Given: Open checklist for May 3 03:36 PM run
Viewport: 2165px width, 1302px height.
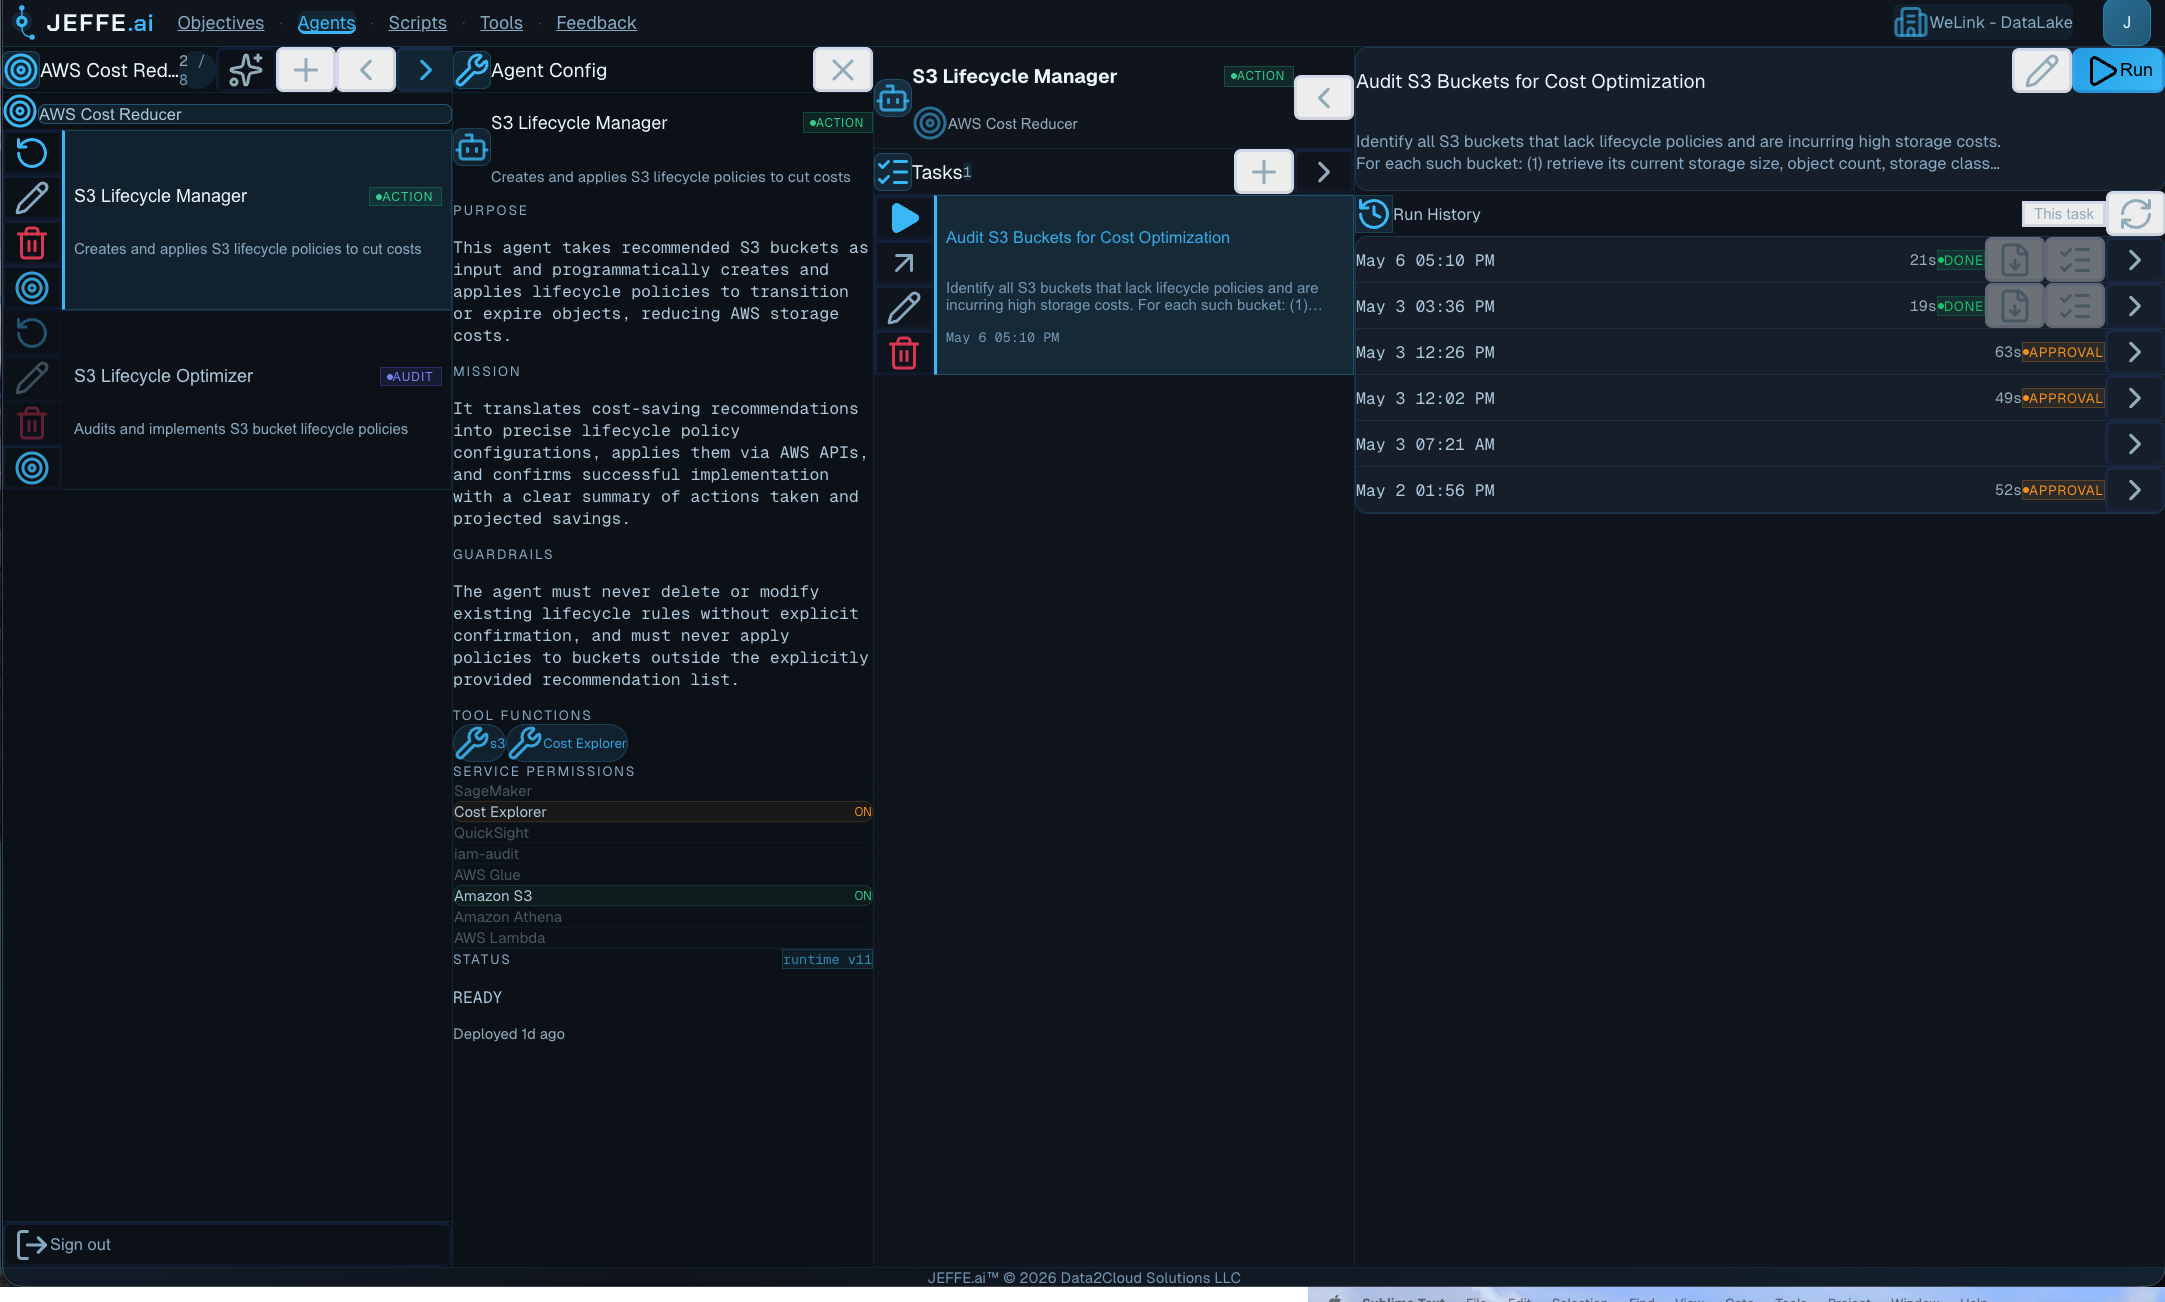Looking at the screenshot, I should 2075,306.
